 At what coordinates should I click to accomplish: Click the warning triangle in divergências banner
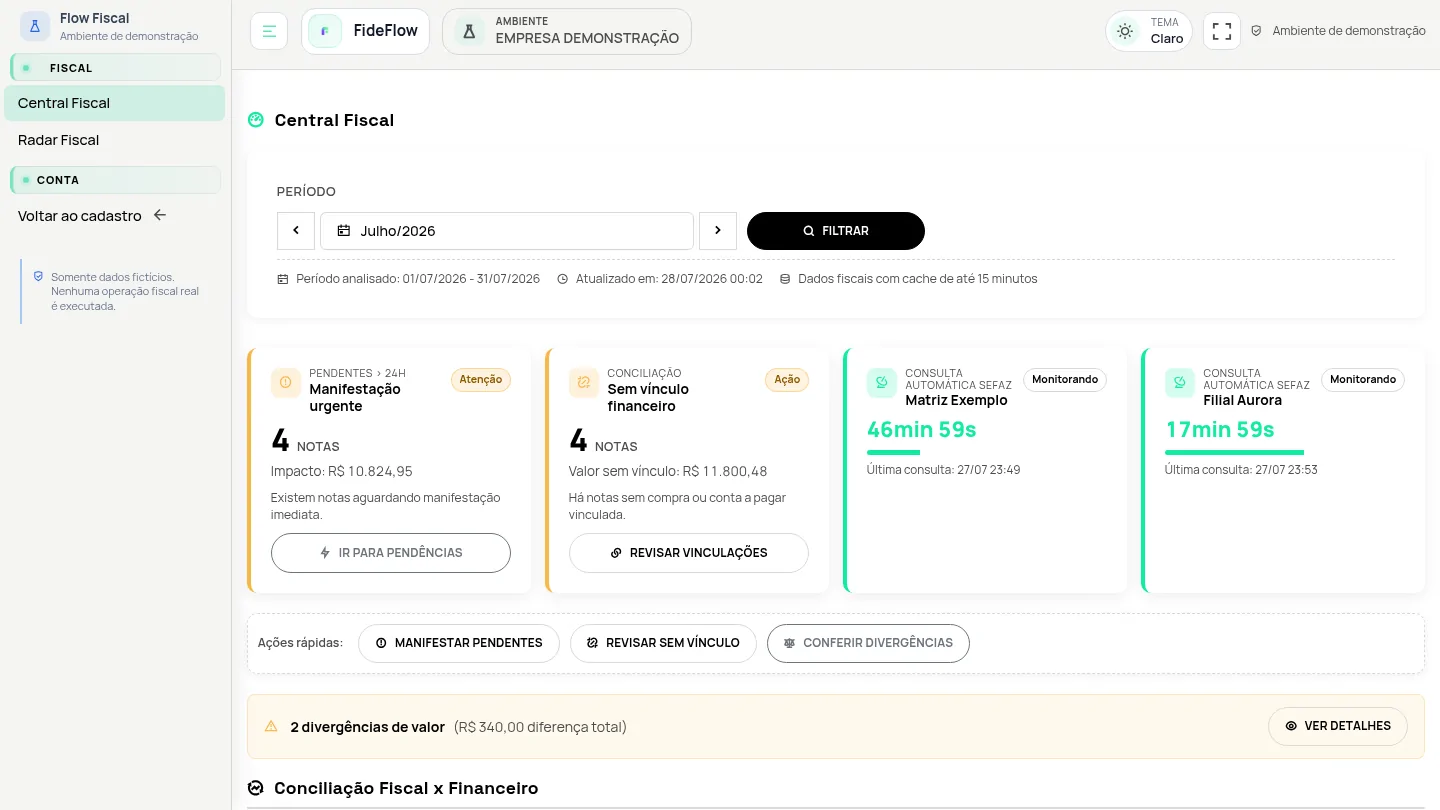point(271,727)
